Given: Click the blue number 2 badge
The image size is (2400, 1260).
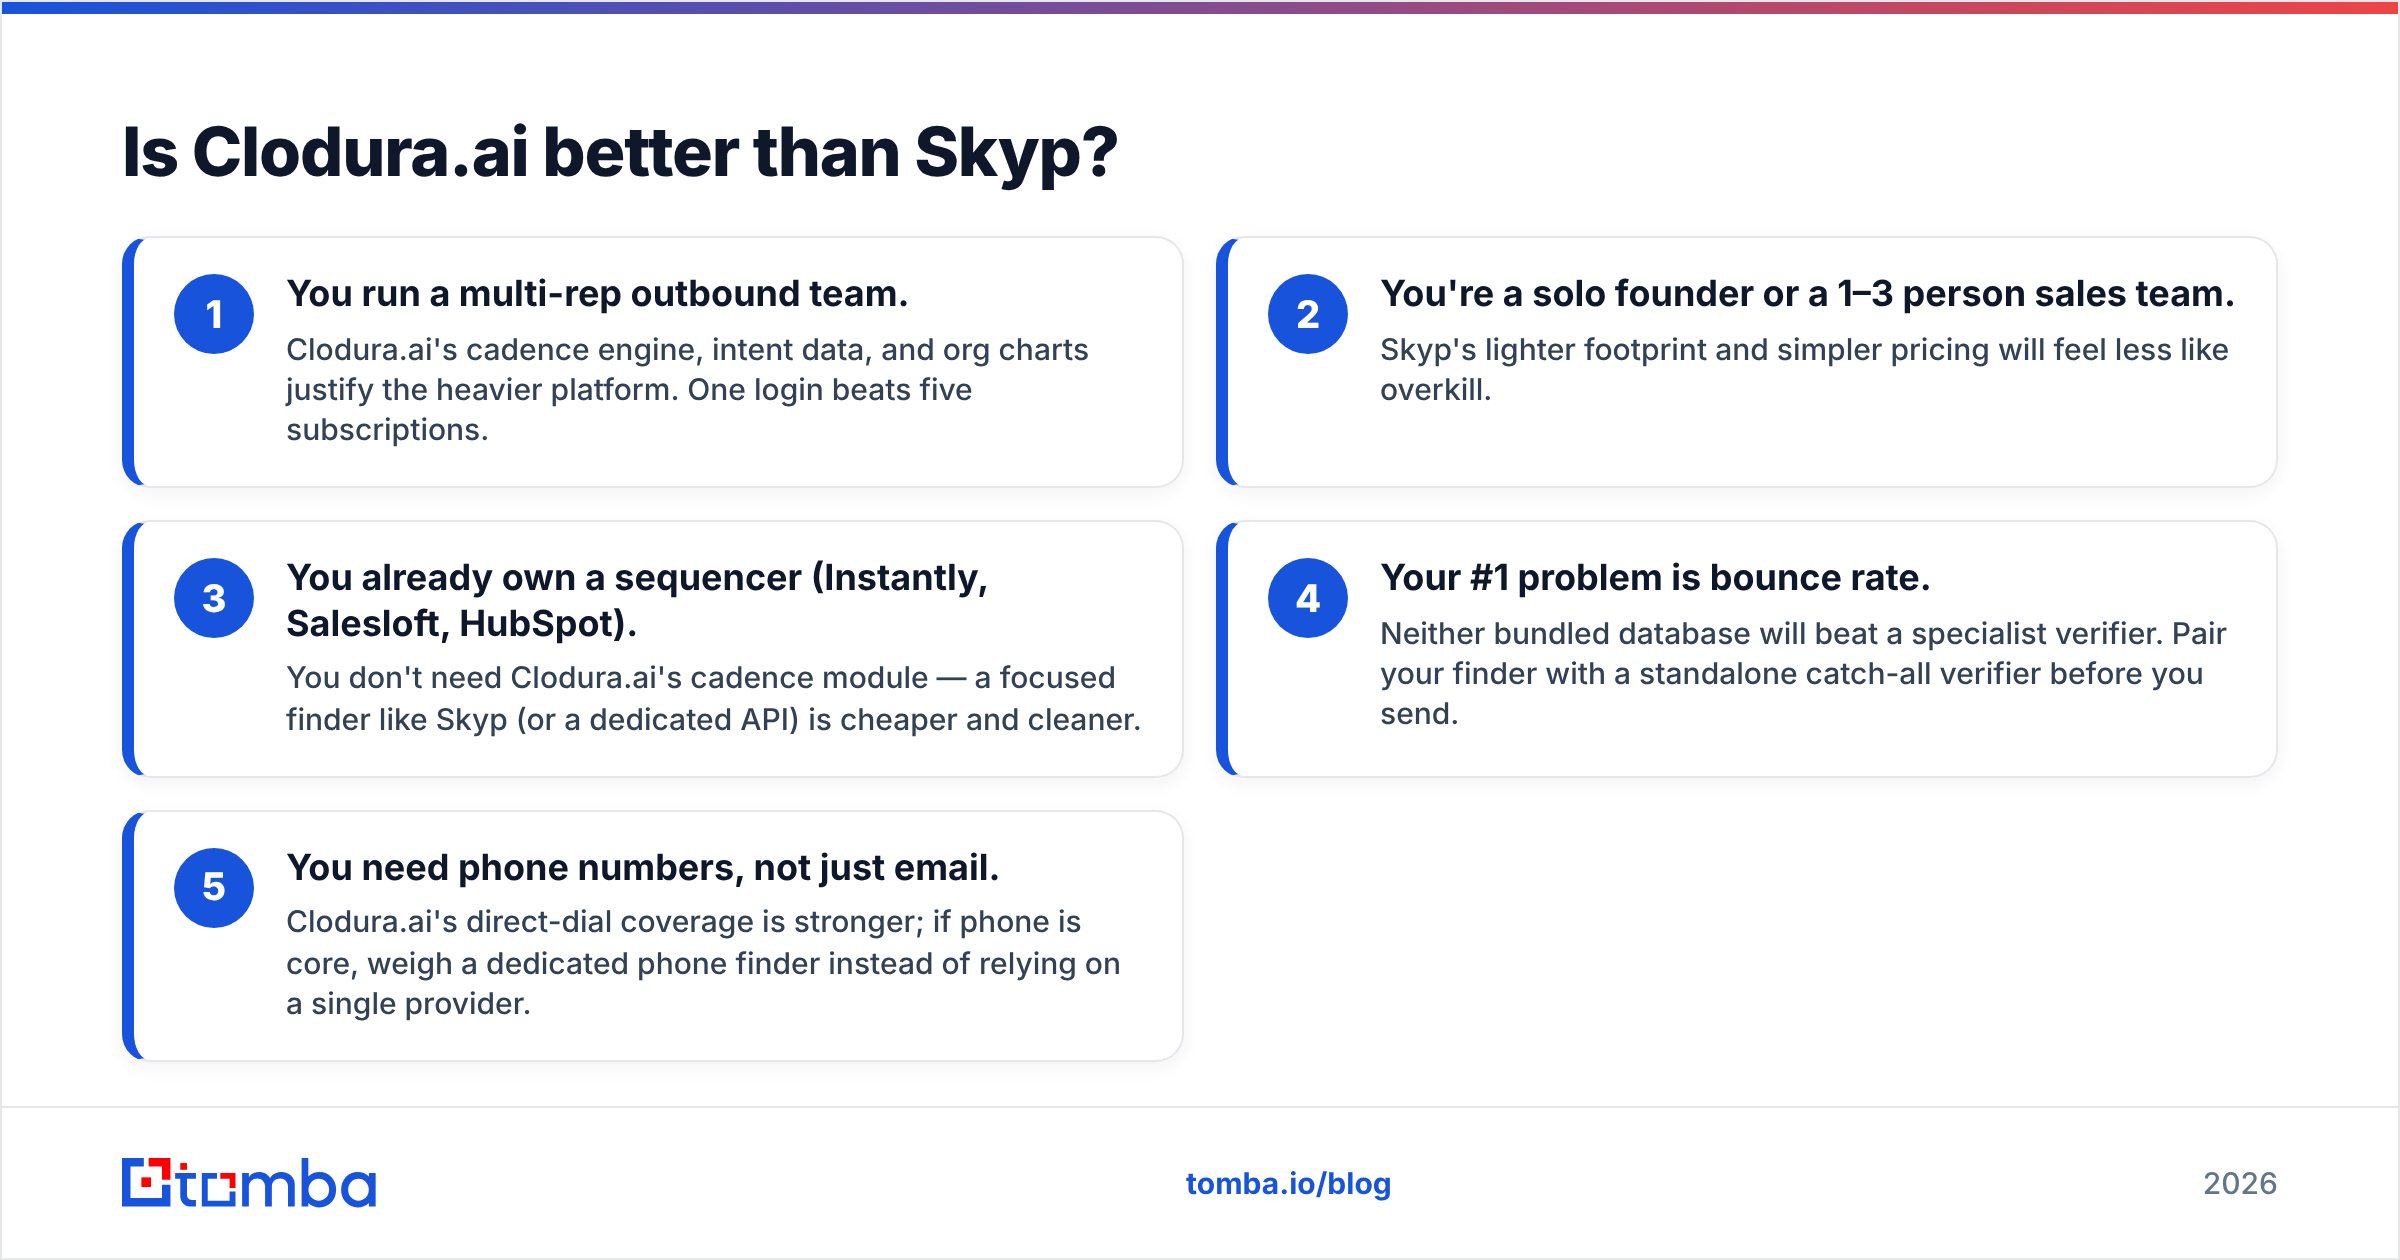Looking at the screenshot, I should [x=1308, y=314].
